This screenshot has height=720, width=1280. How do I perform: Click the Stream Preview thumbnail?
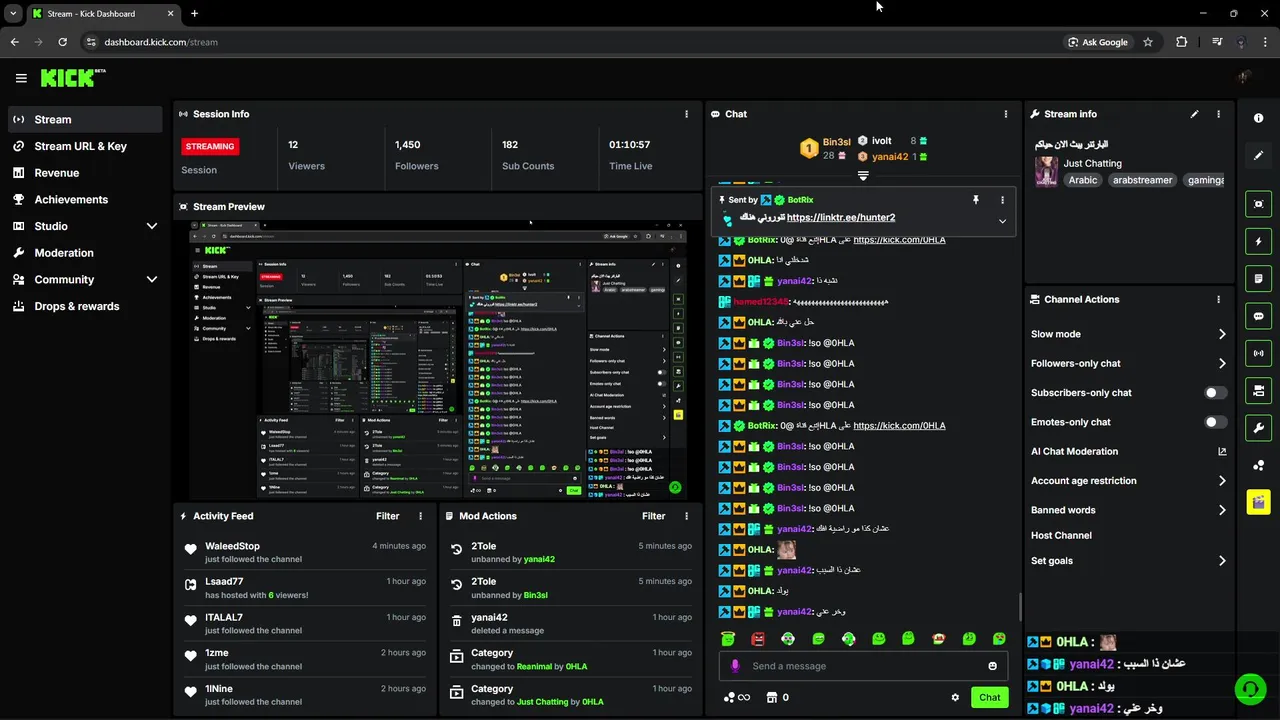[x=438, y=360]
